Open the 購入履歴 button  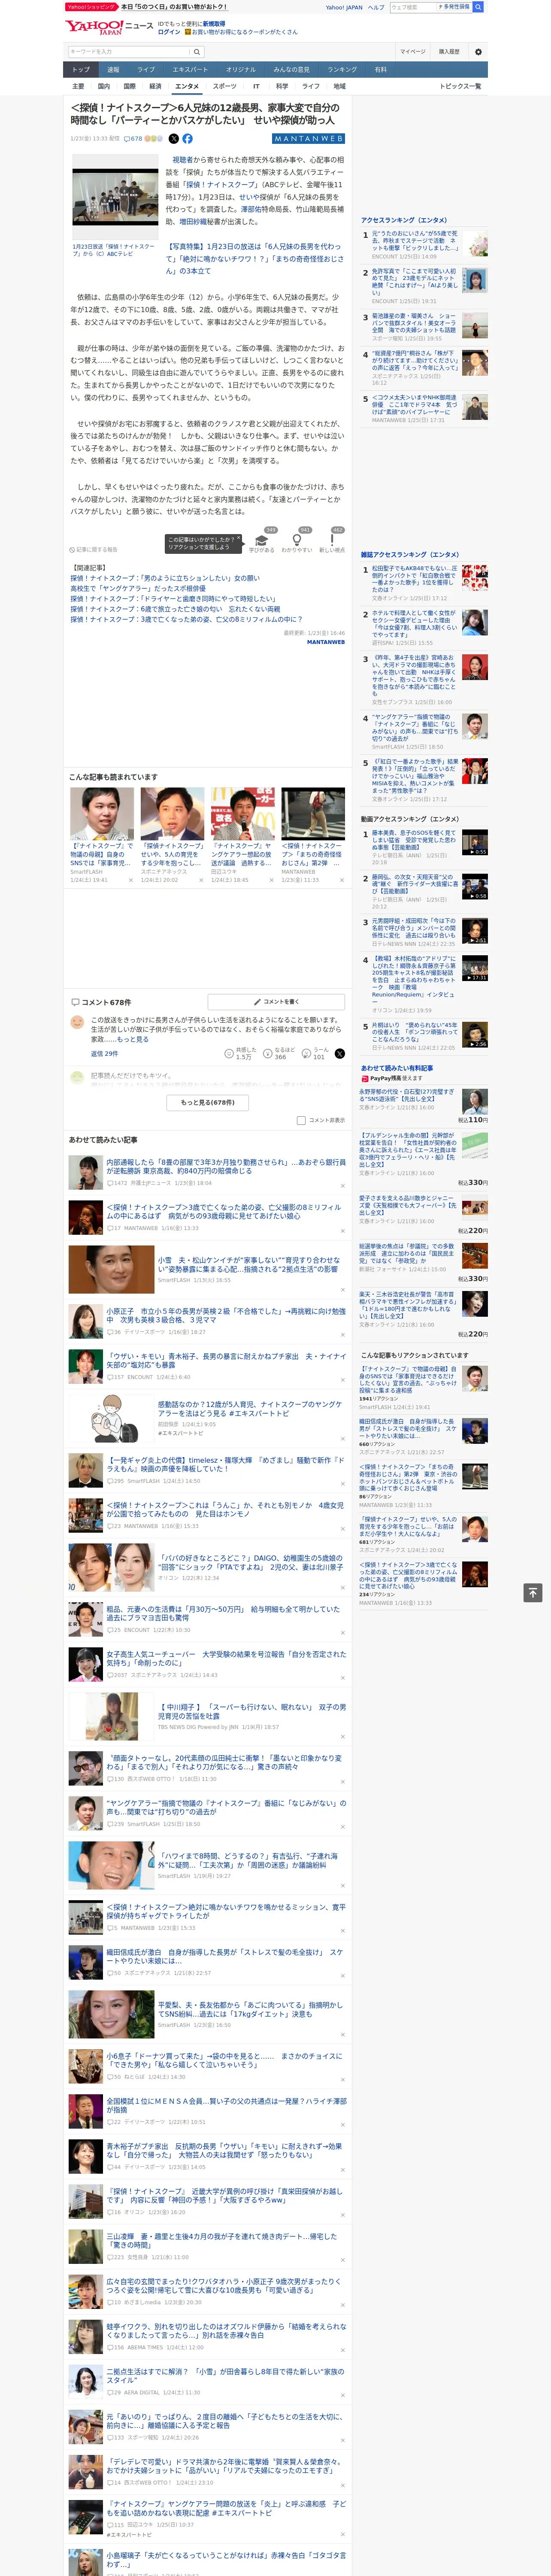coord(449,51)
